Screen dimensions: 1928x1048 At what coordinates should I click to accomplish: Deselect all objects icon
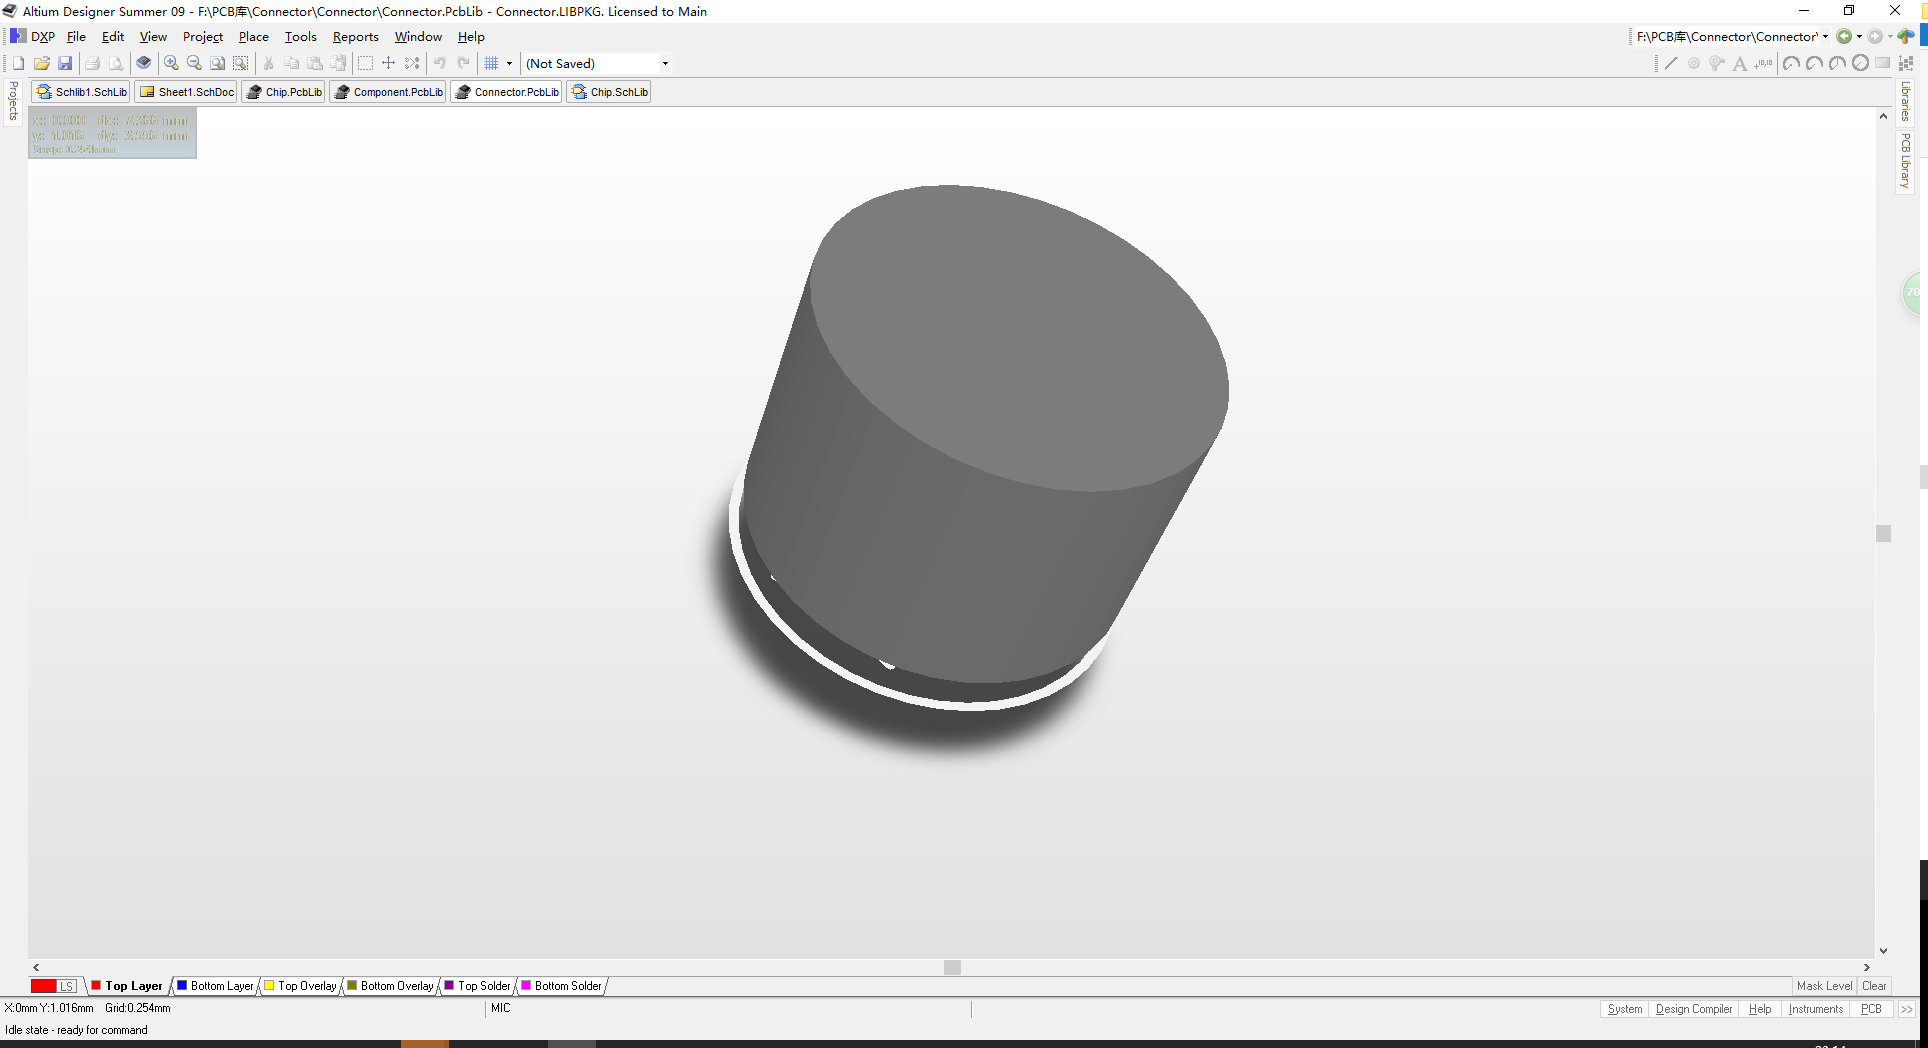412,63
